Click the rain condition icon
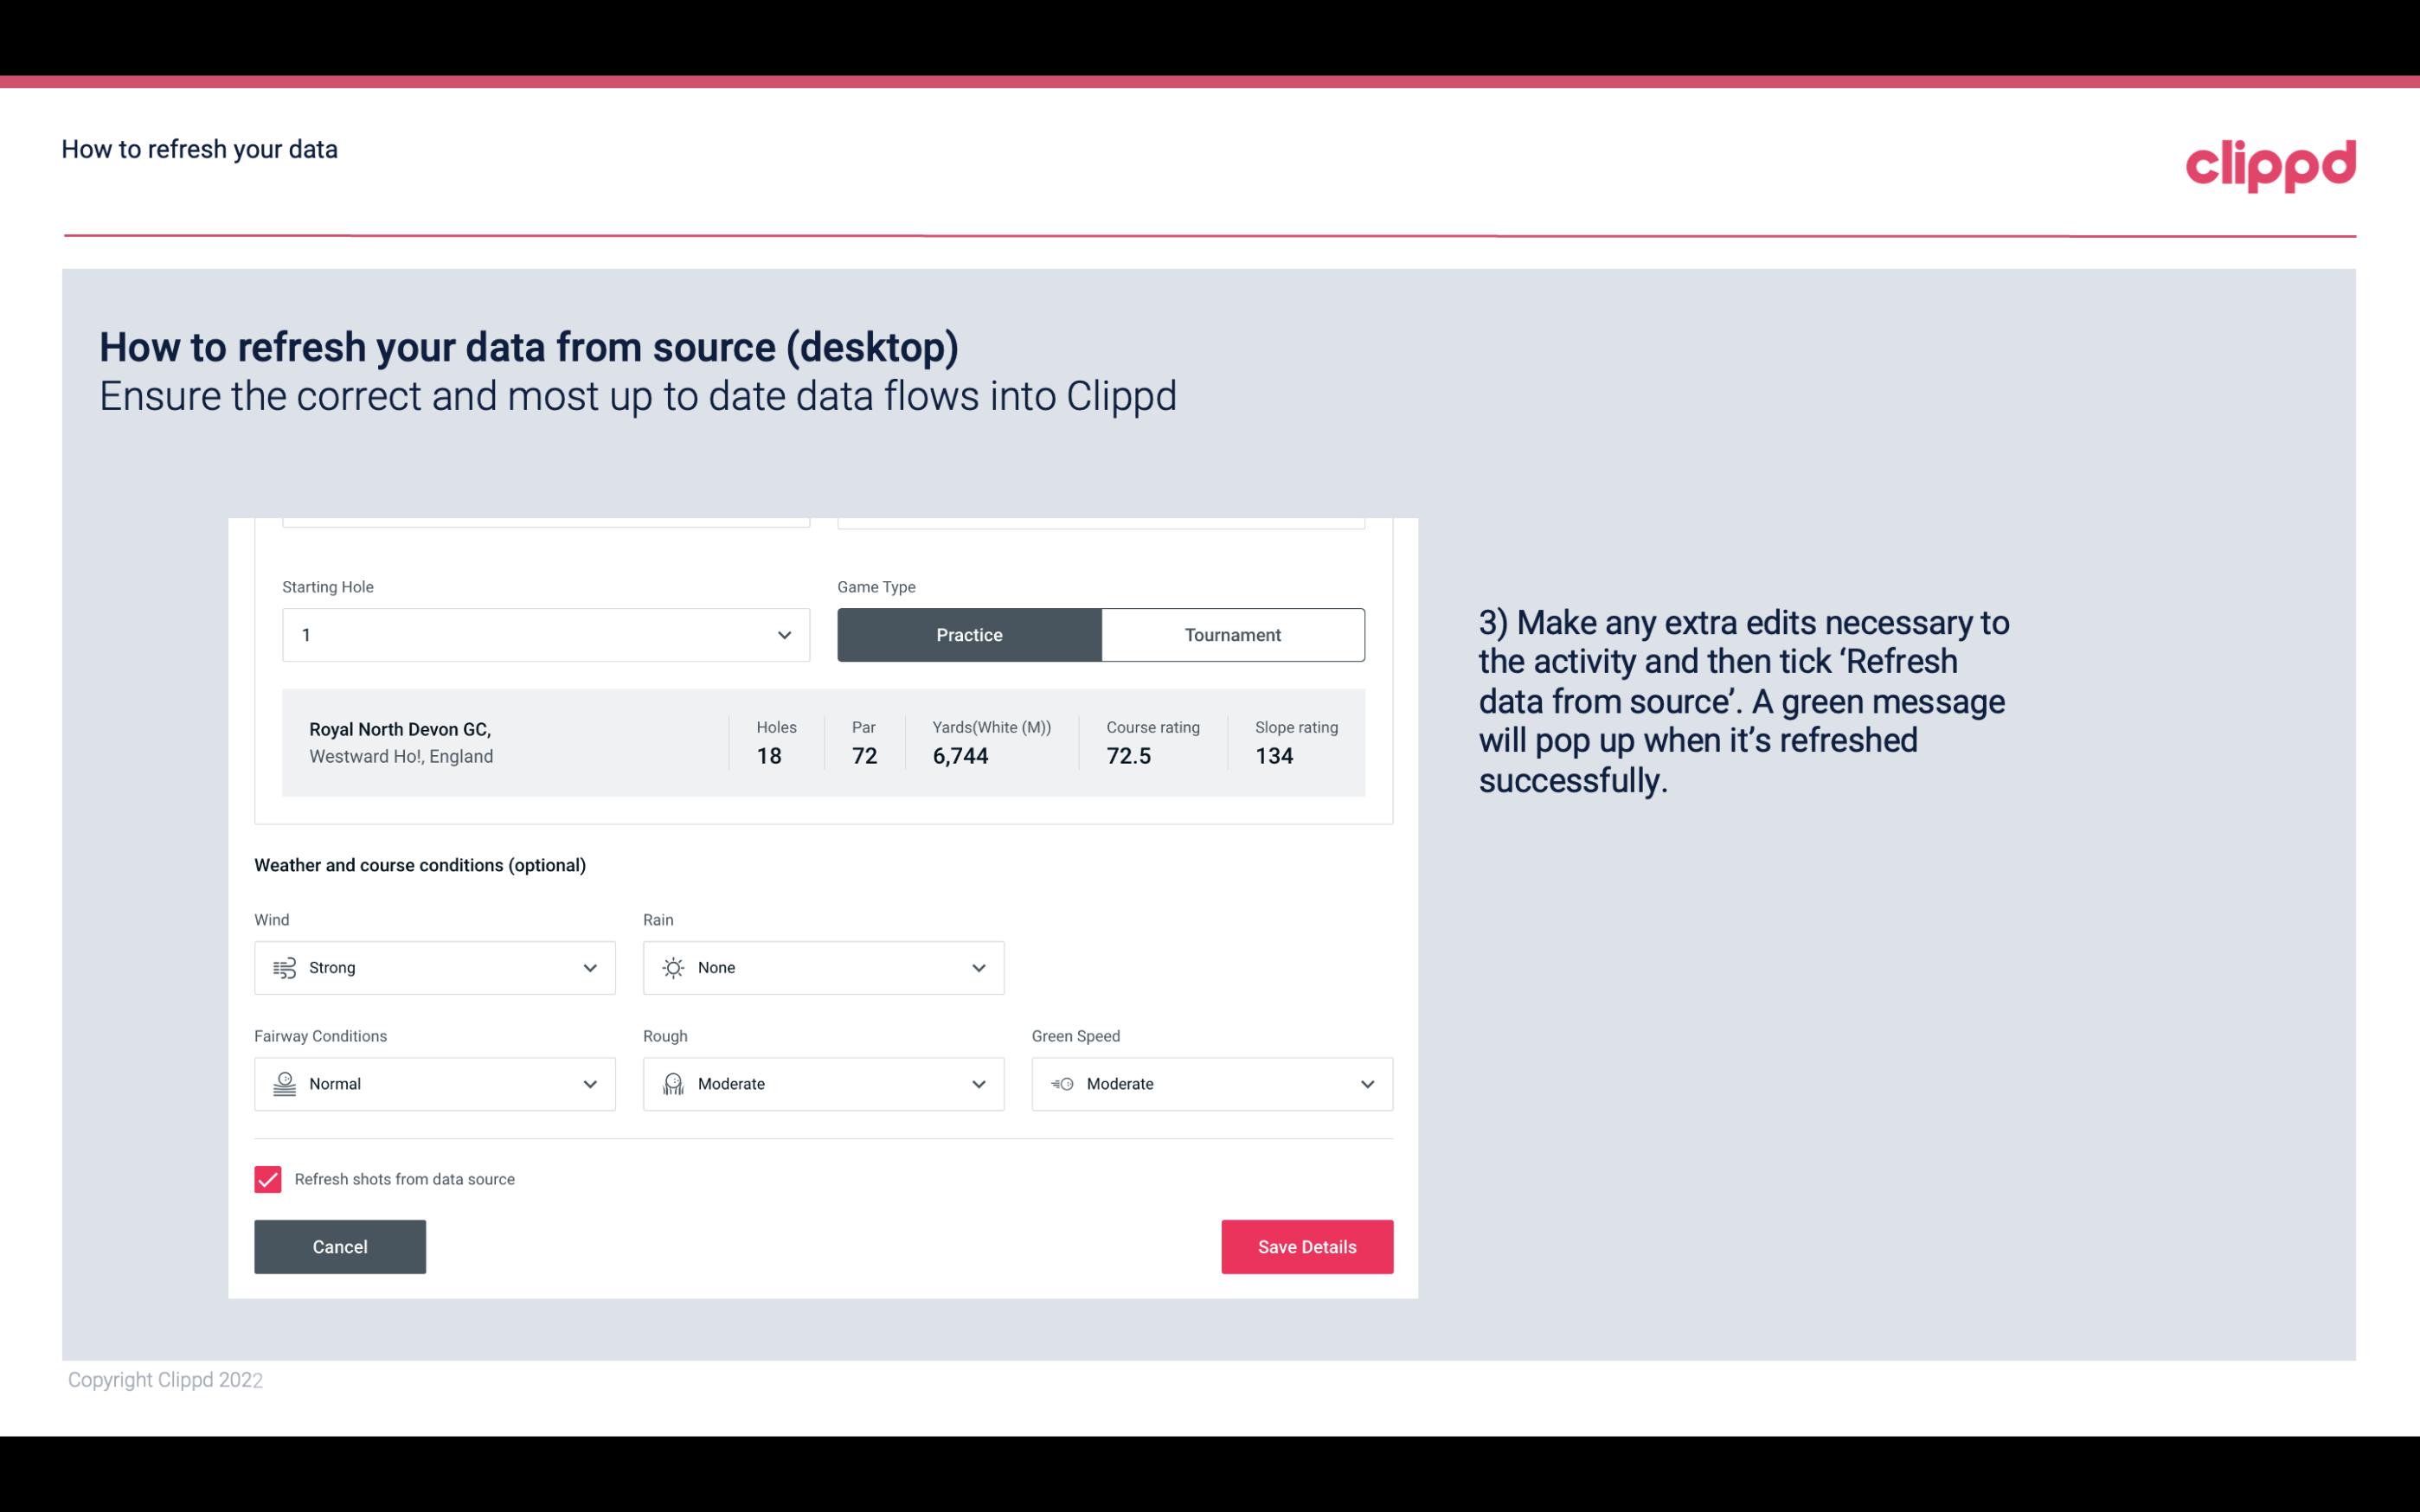 coord(672,967)
